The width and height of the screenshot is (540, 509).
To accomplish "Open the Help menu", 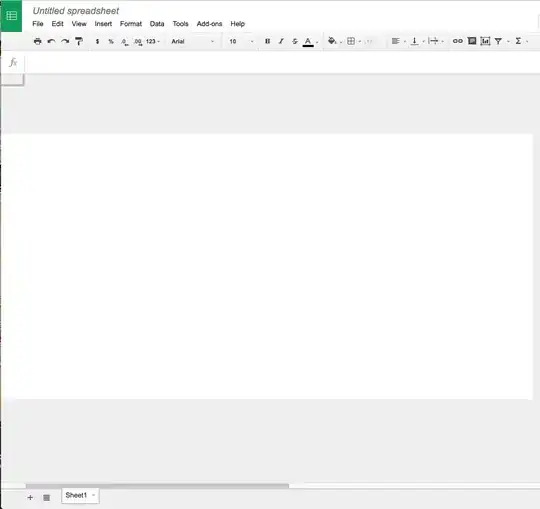I will (x=238, y=24).
